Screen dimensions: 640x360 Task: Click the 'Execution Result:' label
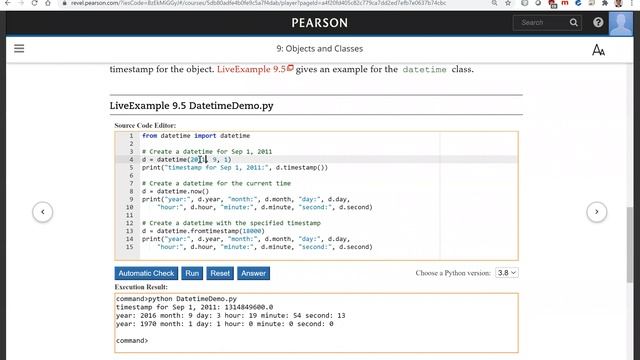click(141, 287)
